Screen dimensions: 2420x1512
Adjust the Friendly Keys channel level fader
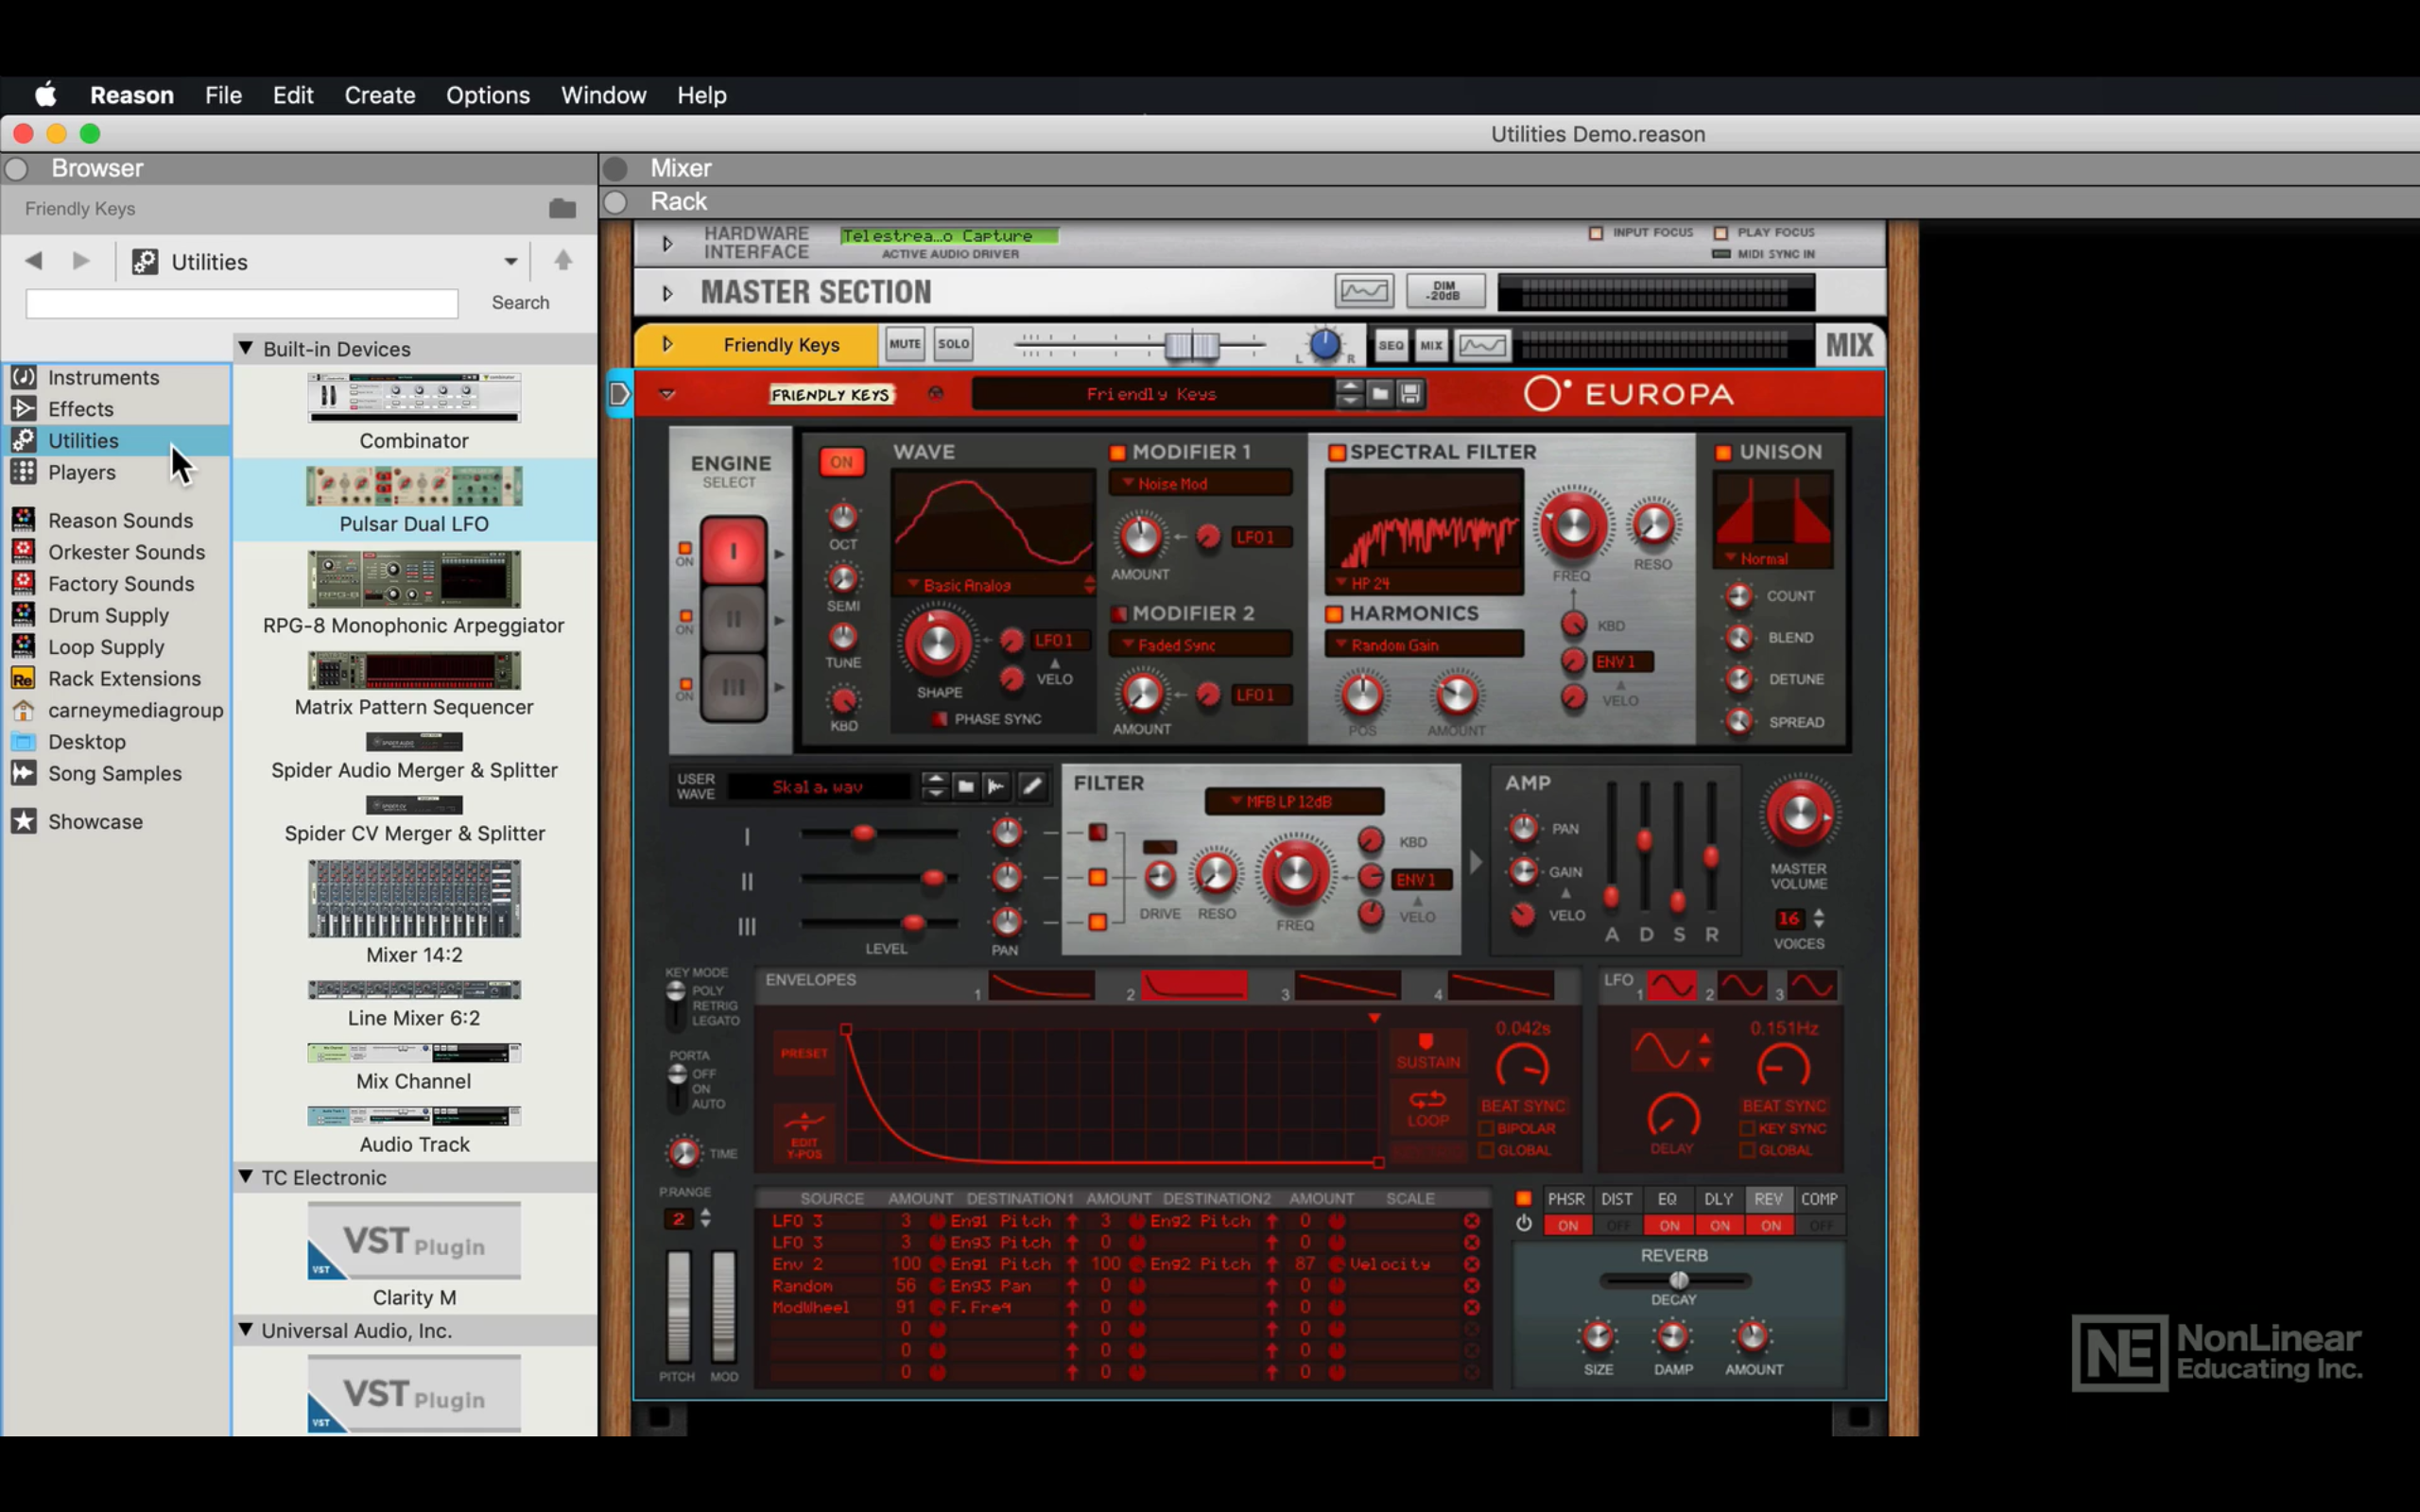(1192, 345)
